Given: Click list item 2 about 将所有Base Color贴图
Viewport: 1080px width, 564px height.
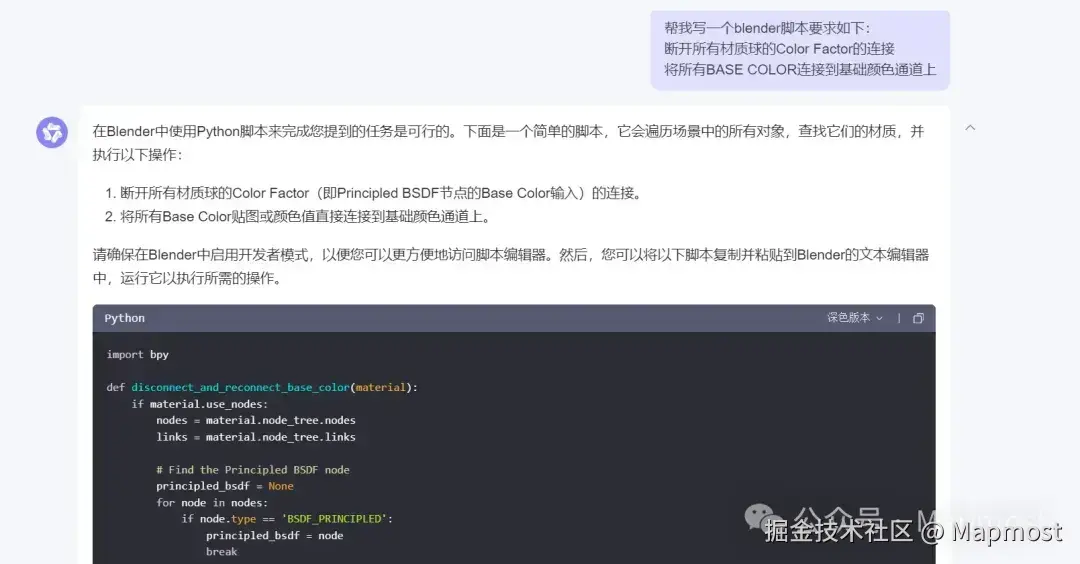Looking at the screenshot, I should (298, 217).
